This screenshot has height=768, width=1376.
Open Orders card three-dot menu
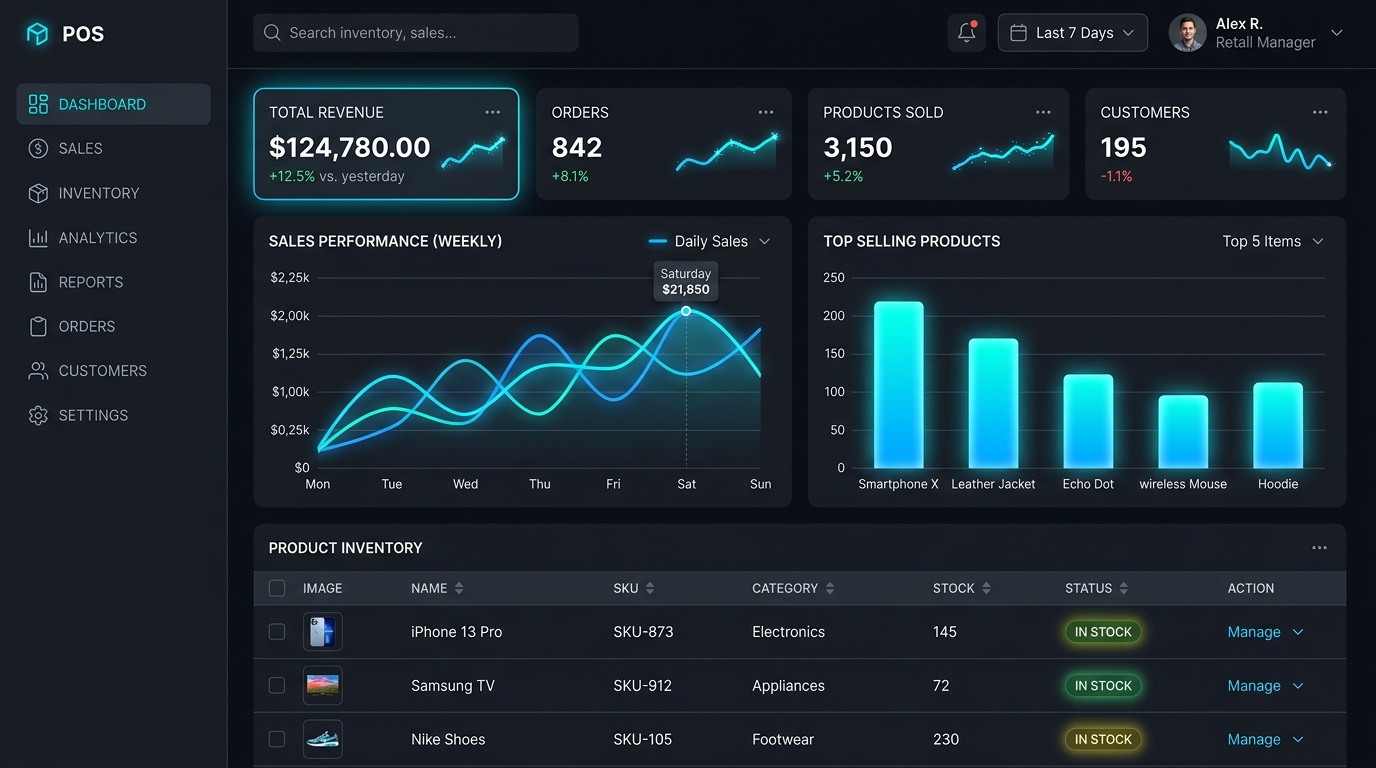(x=766, y=112)
